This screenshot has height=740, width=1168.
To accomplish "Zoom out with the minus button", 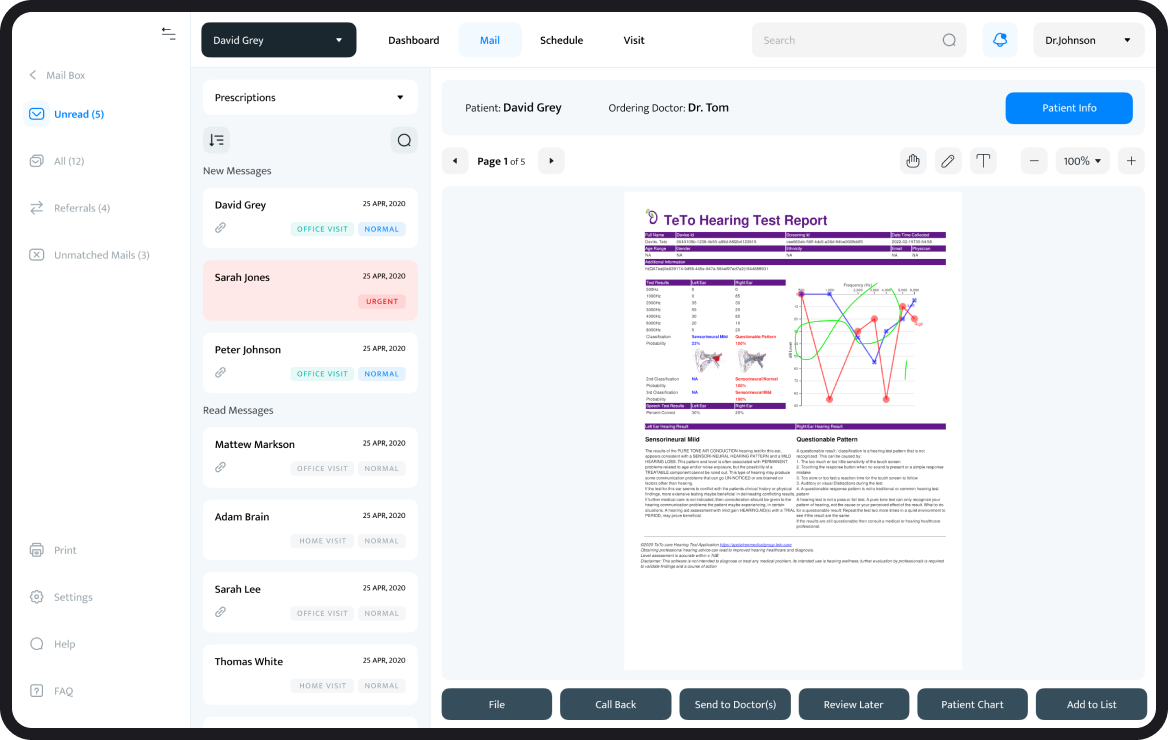I will pos(1034,161).
